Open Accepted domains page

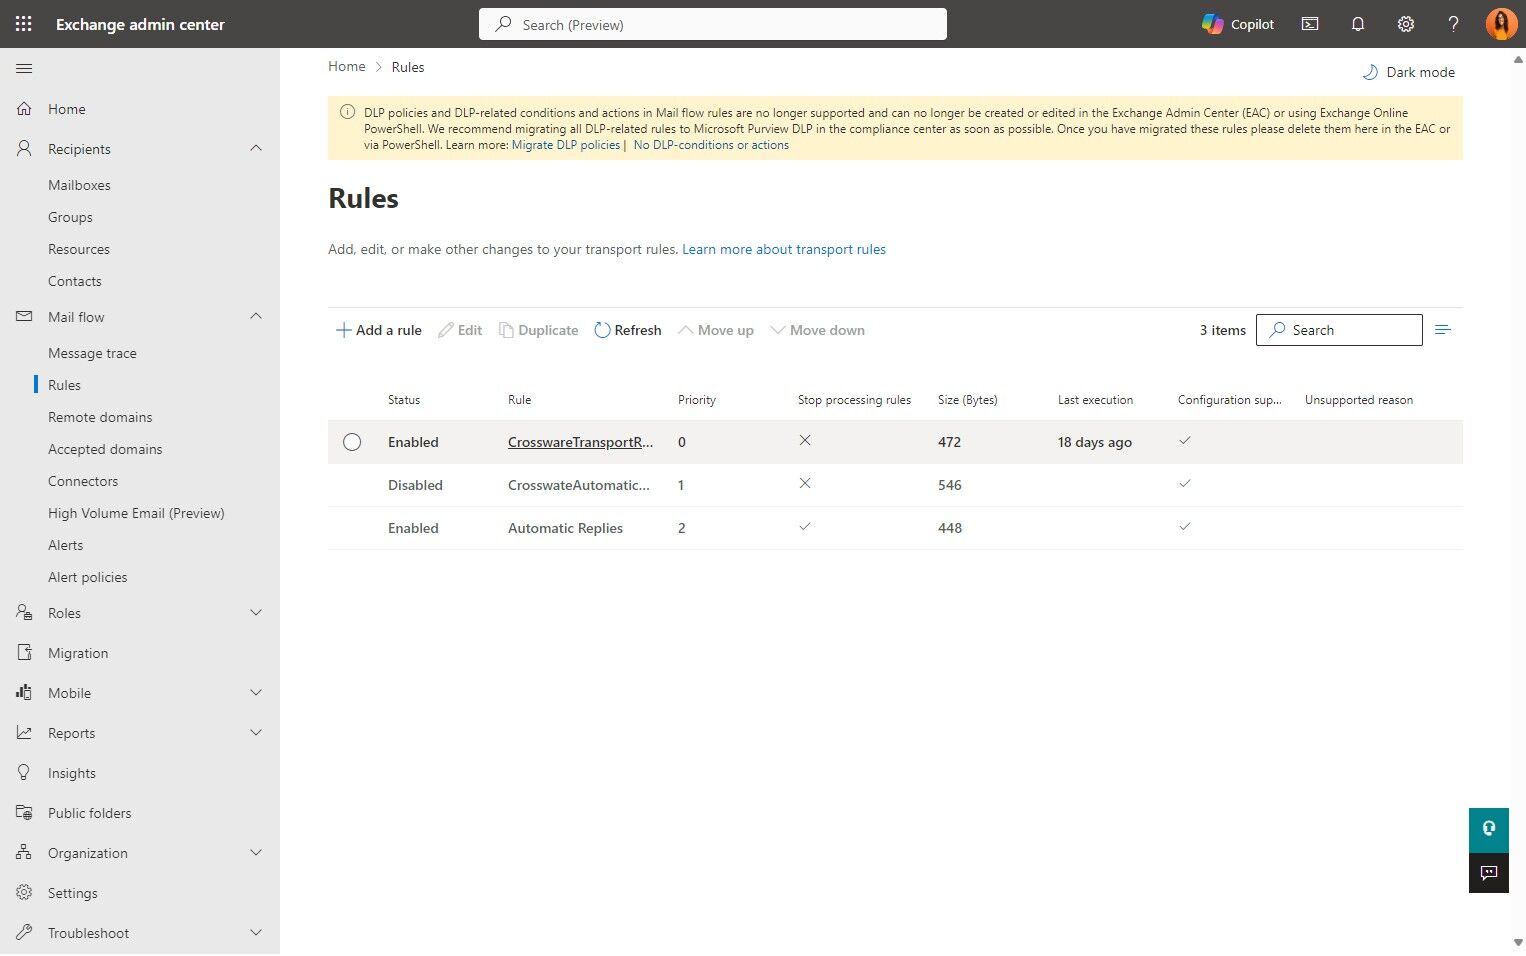click(105, 449)
